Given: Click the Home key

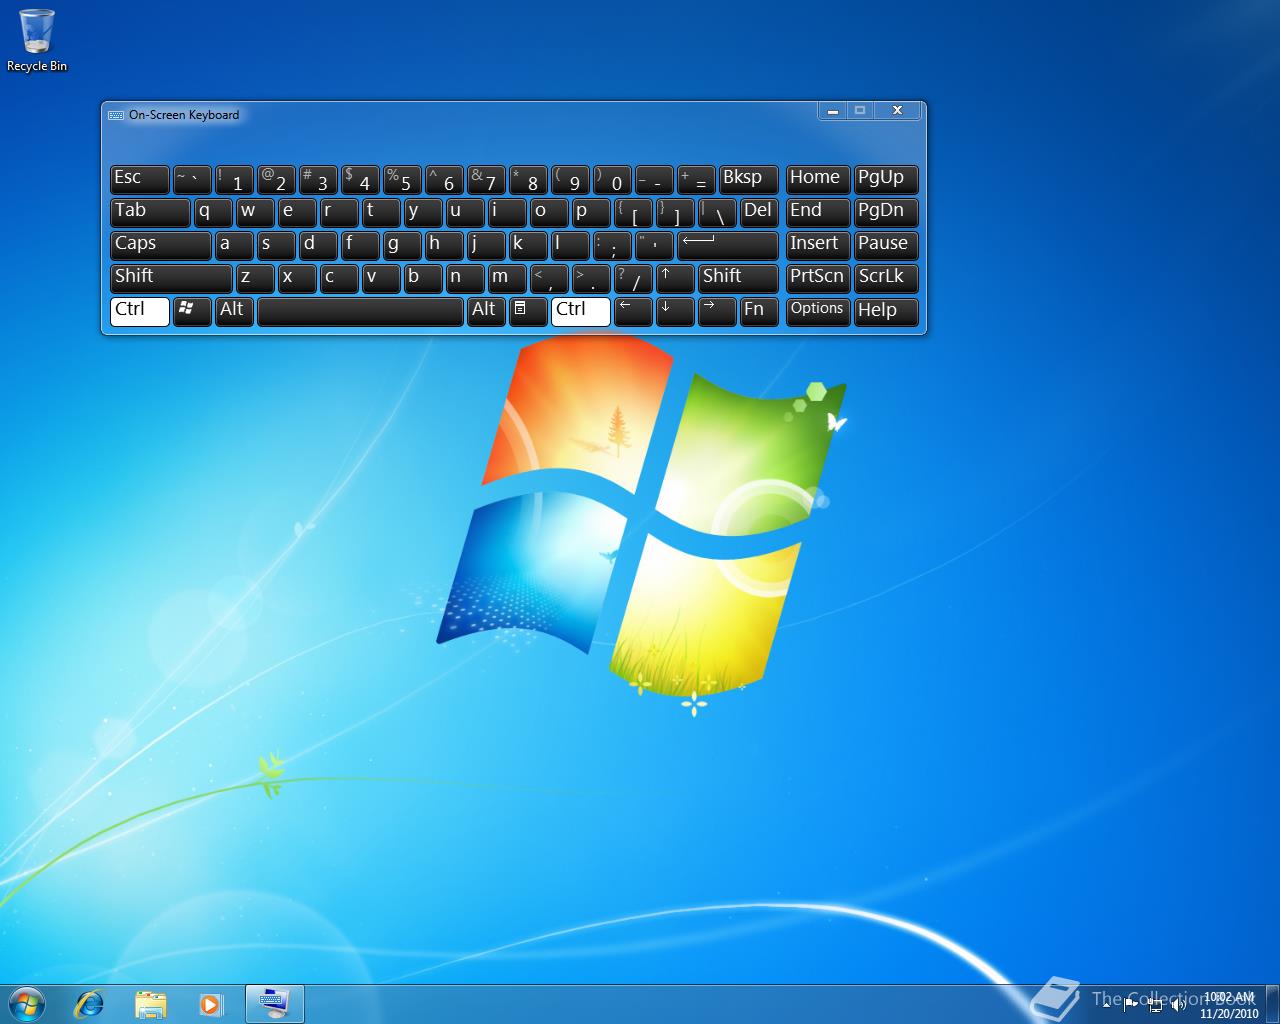Looking at the screenshot, I should 818,179.
